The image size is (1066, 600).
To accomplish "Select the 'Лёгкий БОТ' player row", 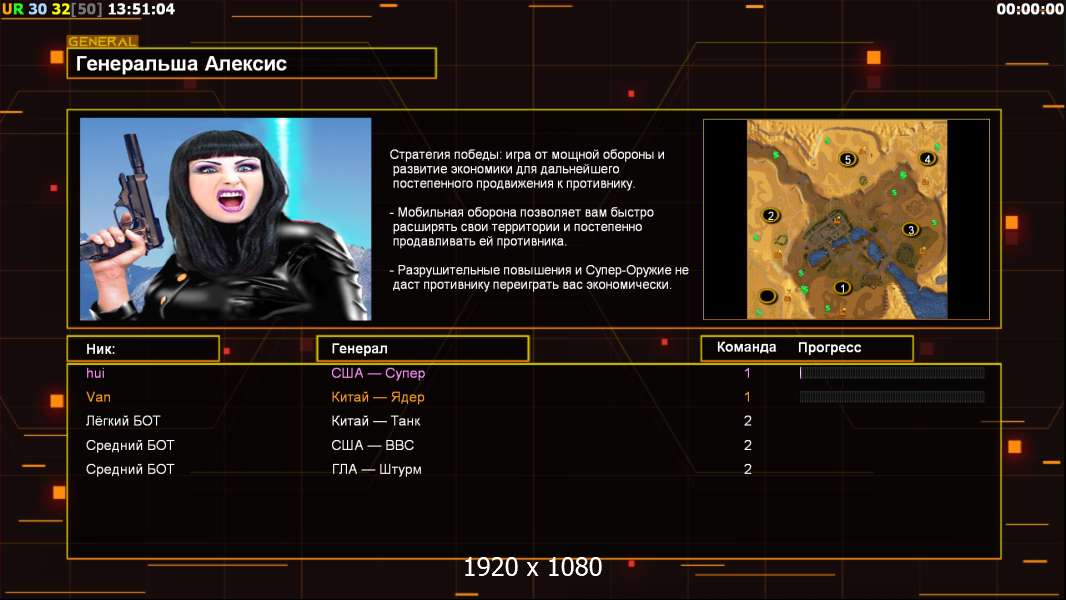I will (x=123, y=421).
